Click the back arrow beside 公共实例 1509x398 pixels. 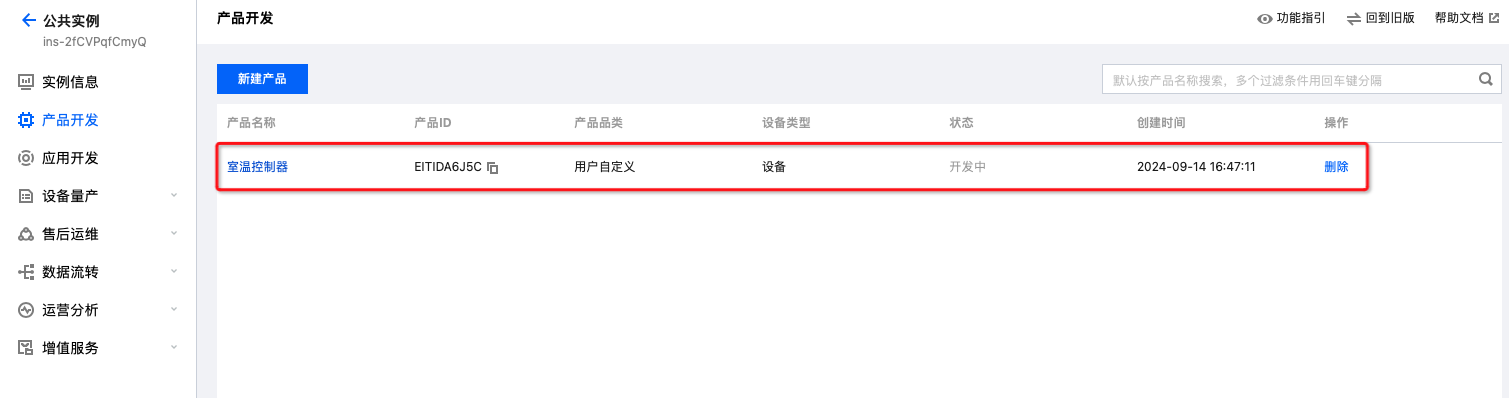click(28, 20)
